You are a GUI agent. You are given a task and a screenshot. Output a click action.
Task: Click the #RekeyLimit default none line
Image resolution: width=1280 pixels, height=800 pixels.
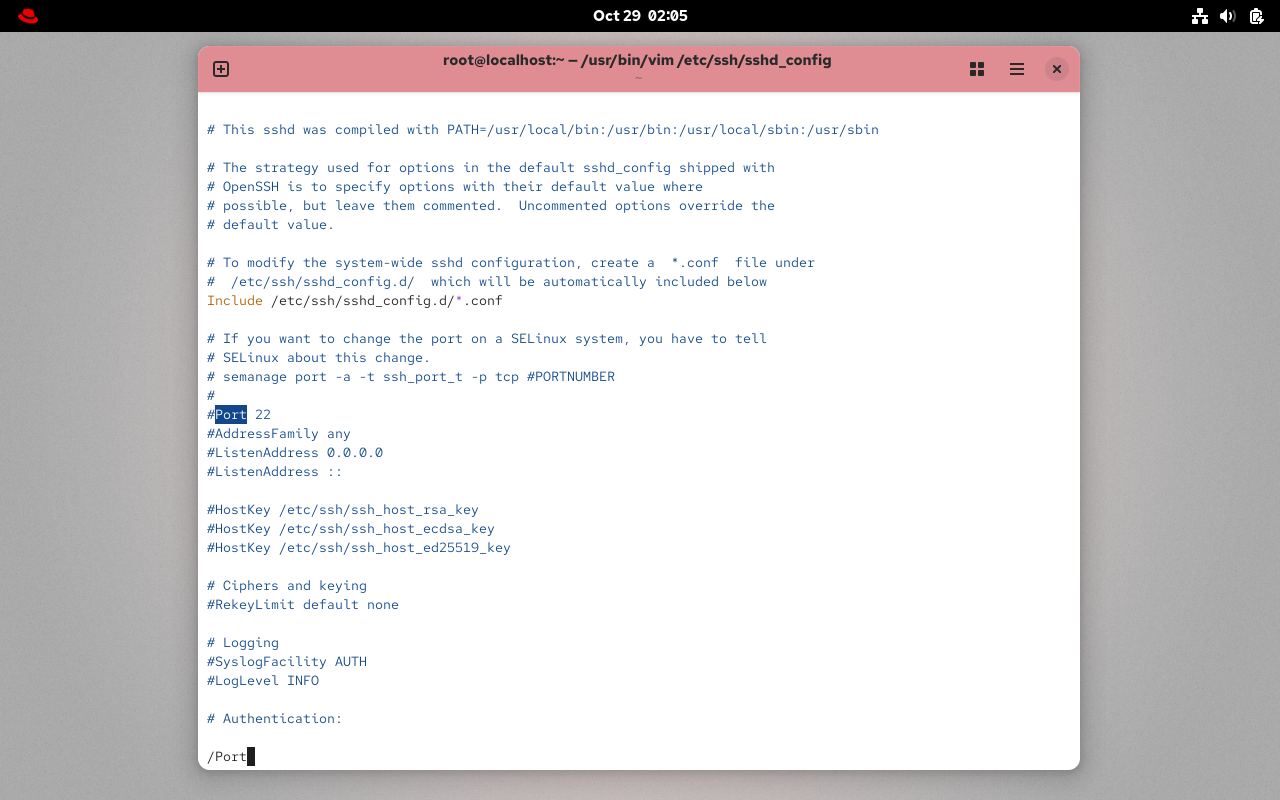302,604
